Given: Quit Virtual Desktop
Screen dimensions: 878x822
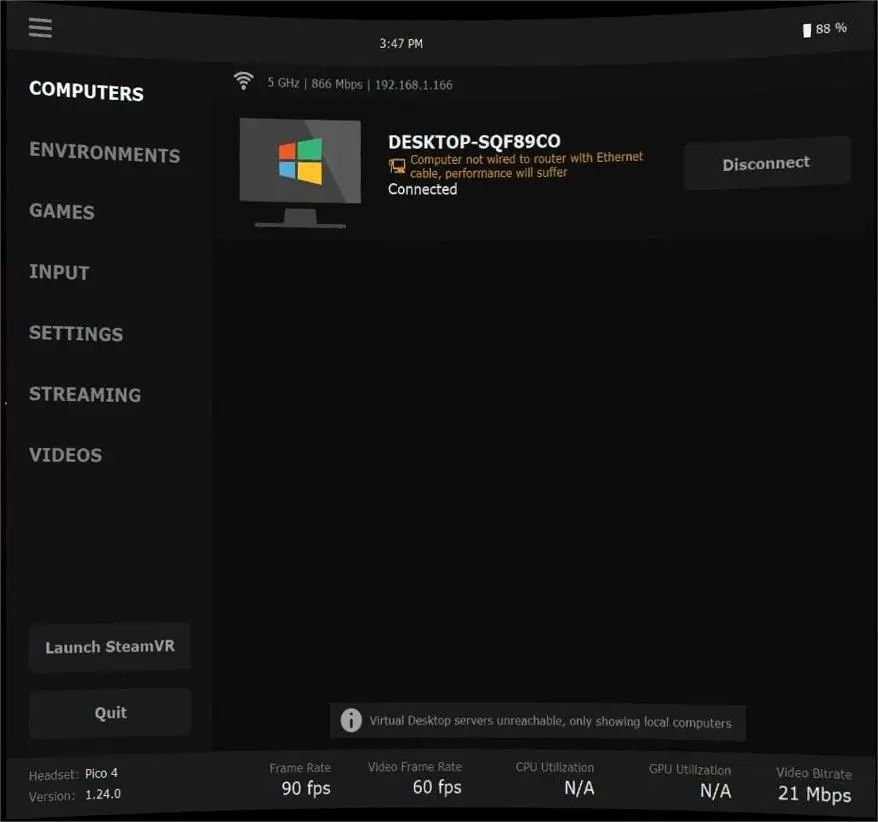Looking at the screenshot, I should (x=110, y=713).
